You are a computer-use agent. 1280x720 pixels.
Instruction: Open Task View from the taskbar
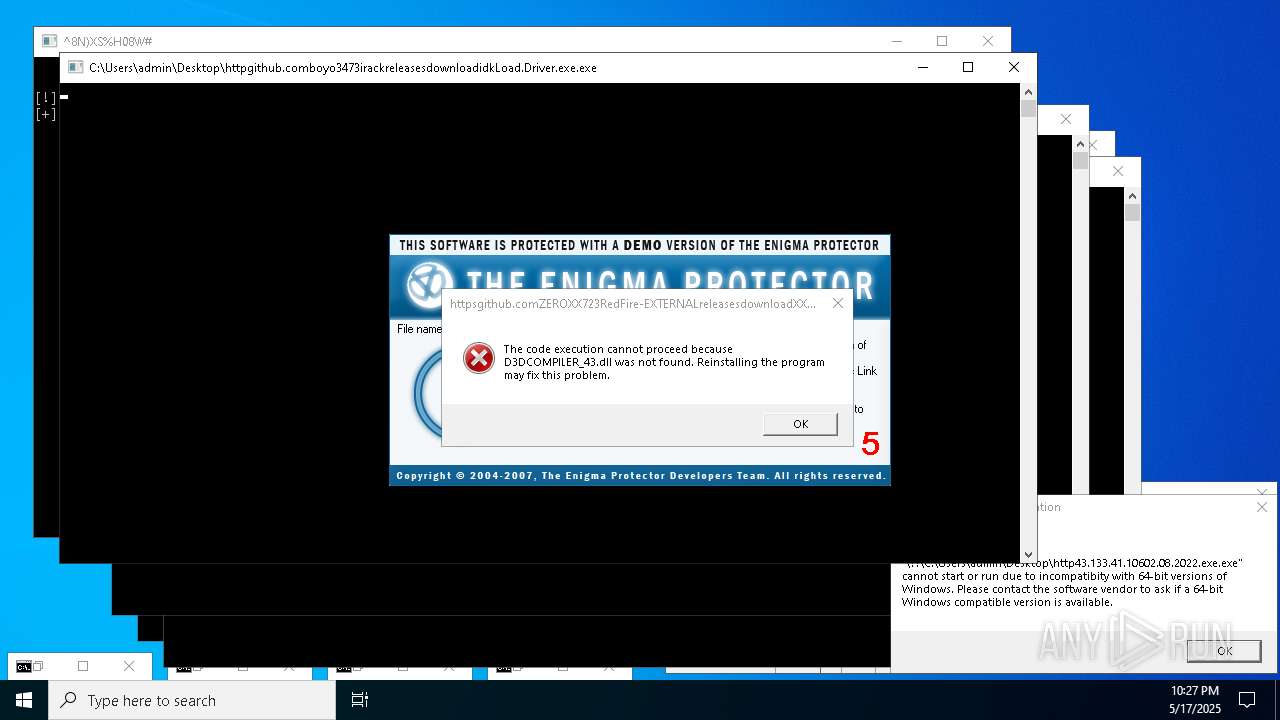(360, 700)
